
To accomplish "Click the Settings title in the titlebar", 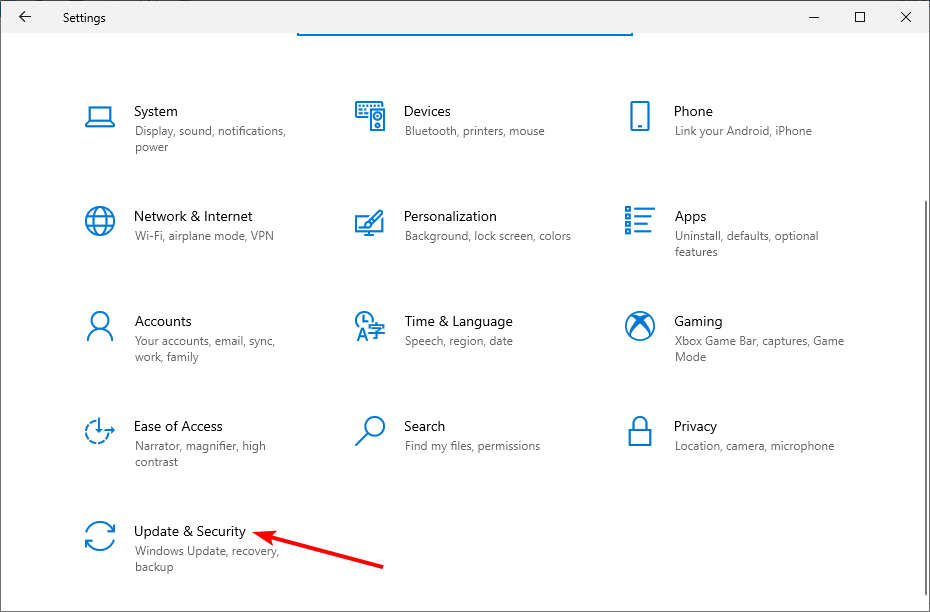I will coord(83,17).
